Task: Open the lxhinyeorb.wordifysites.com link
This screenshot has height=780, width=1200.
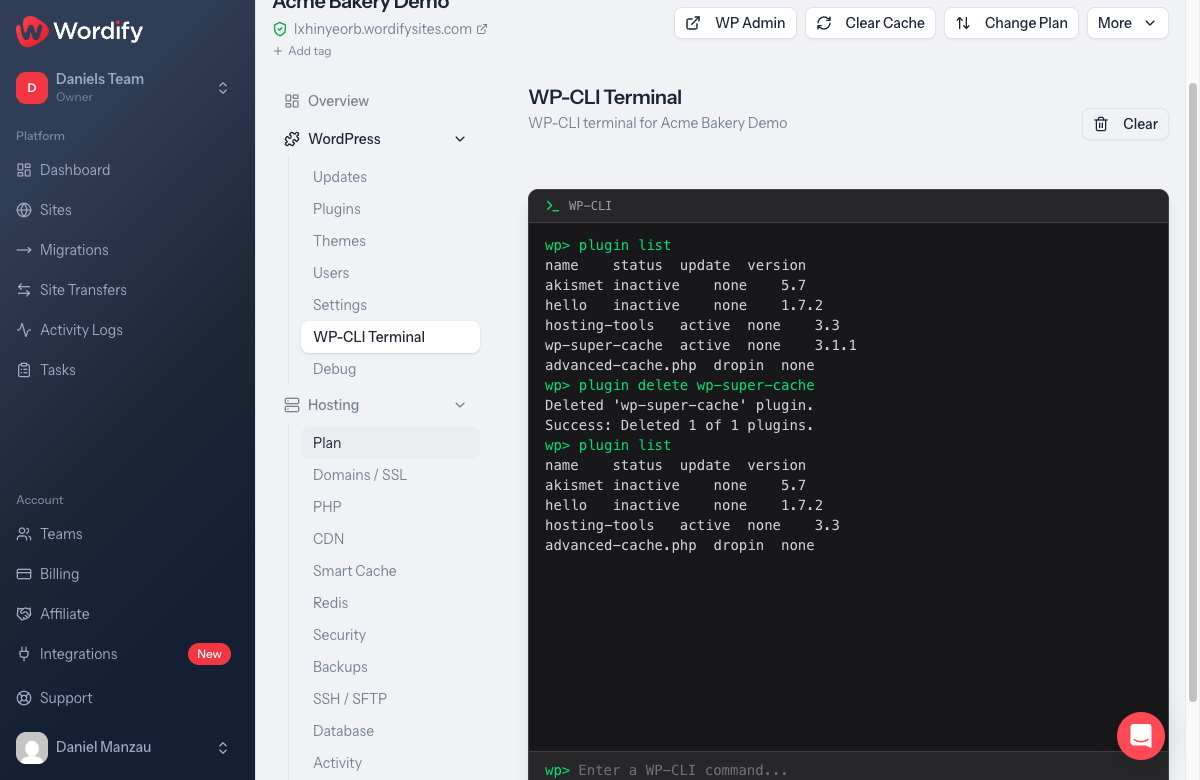Action: coord(383,29)
